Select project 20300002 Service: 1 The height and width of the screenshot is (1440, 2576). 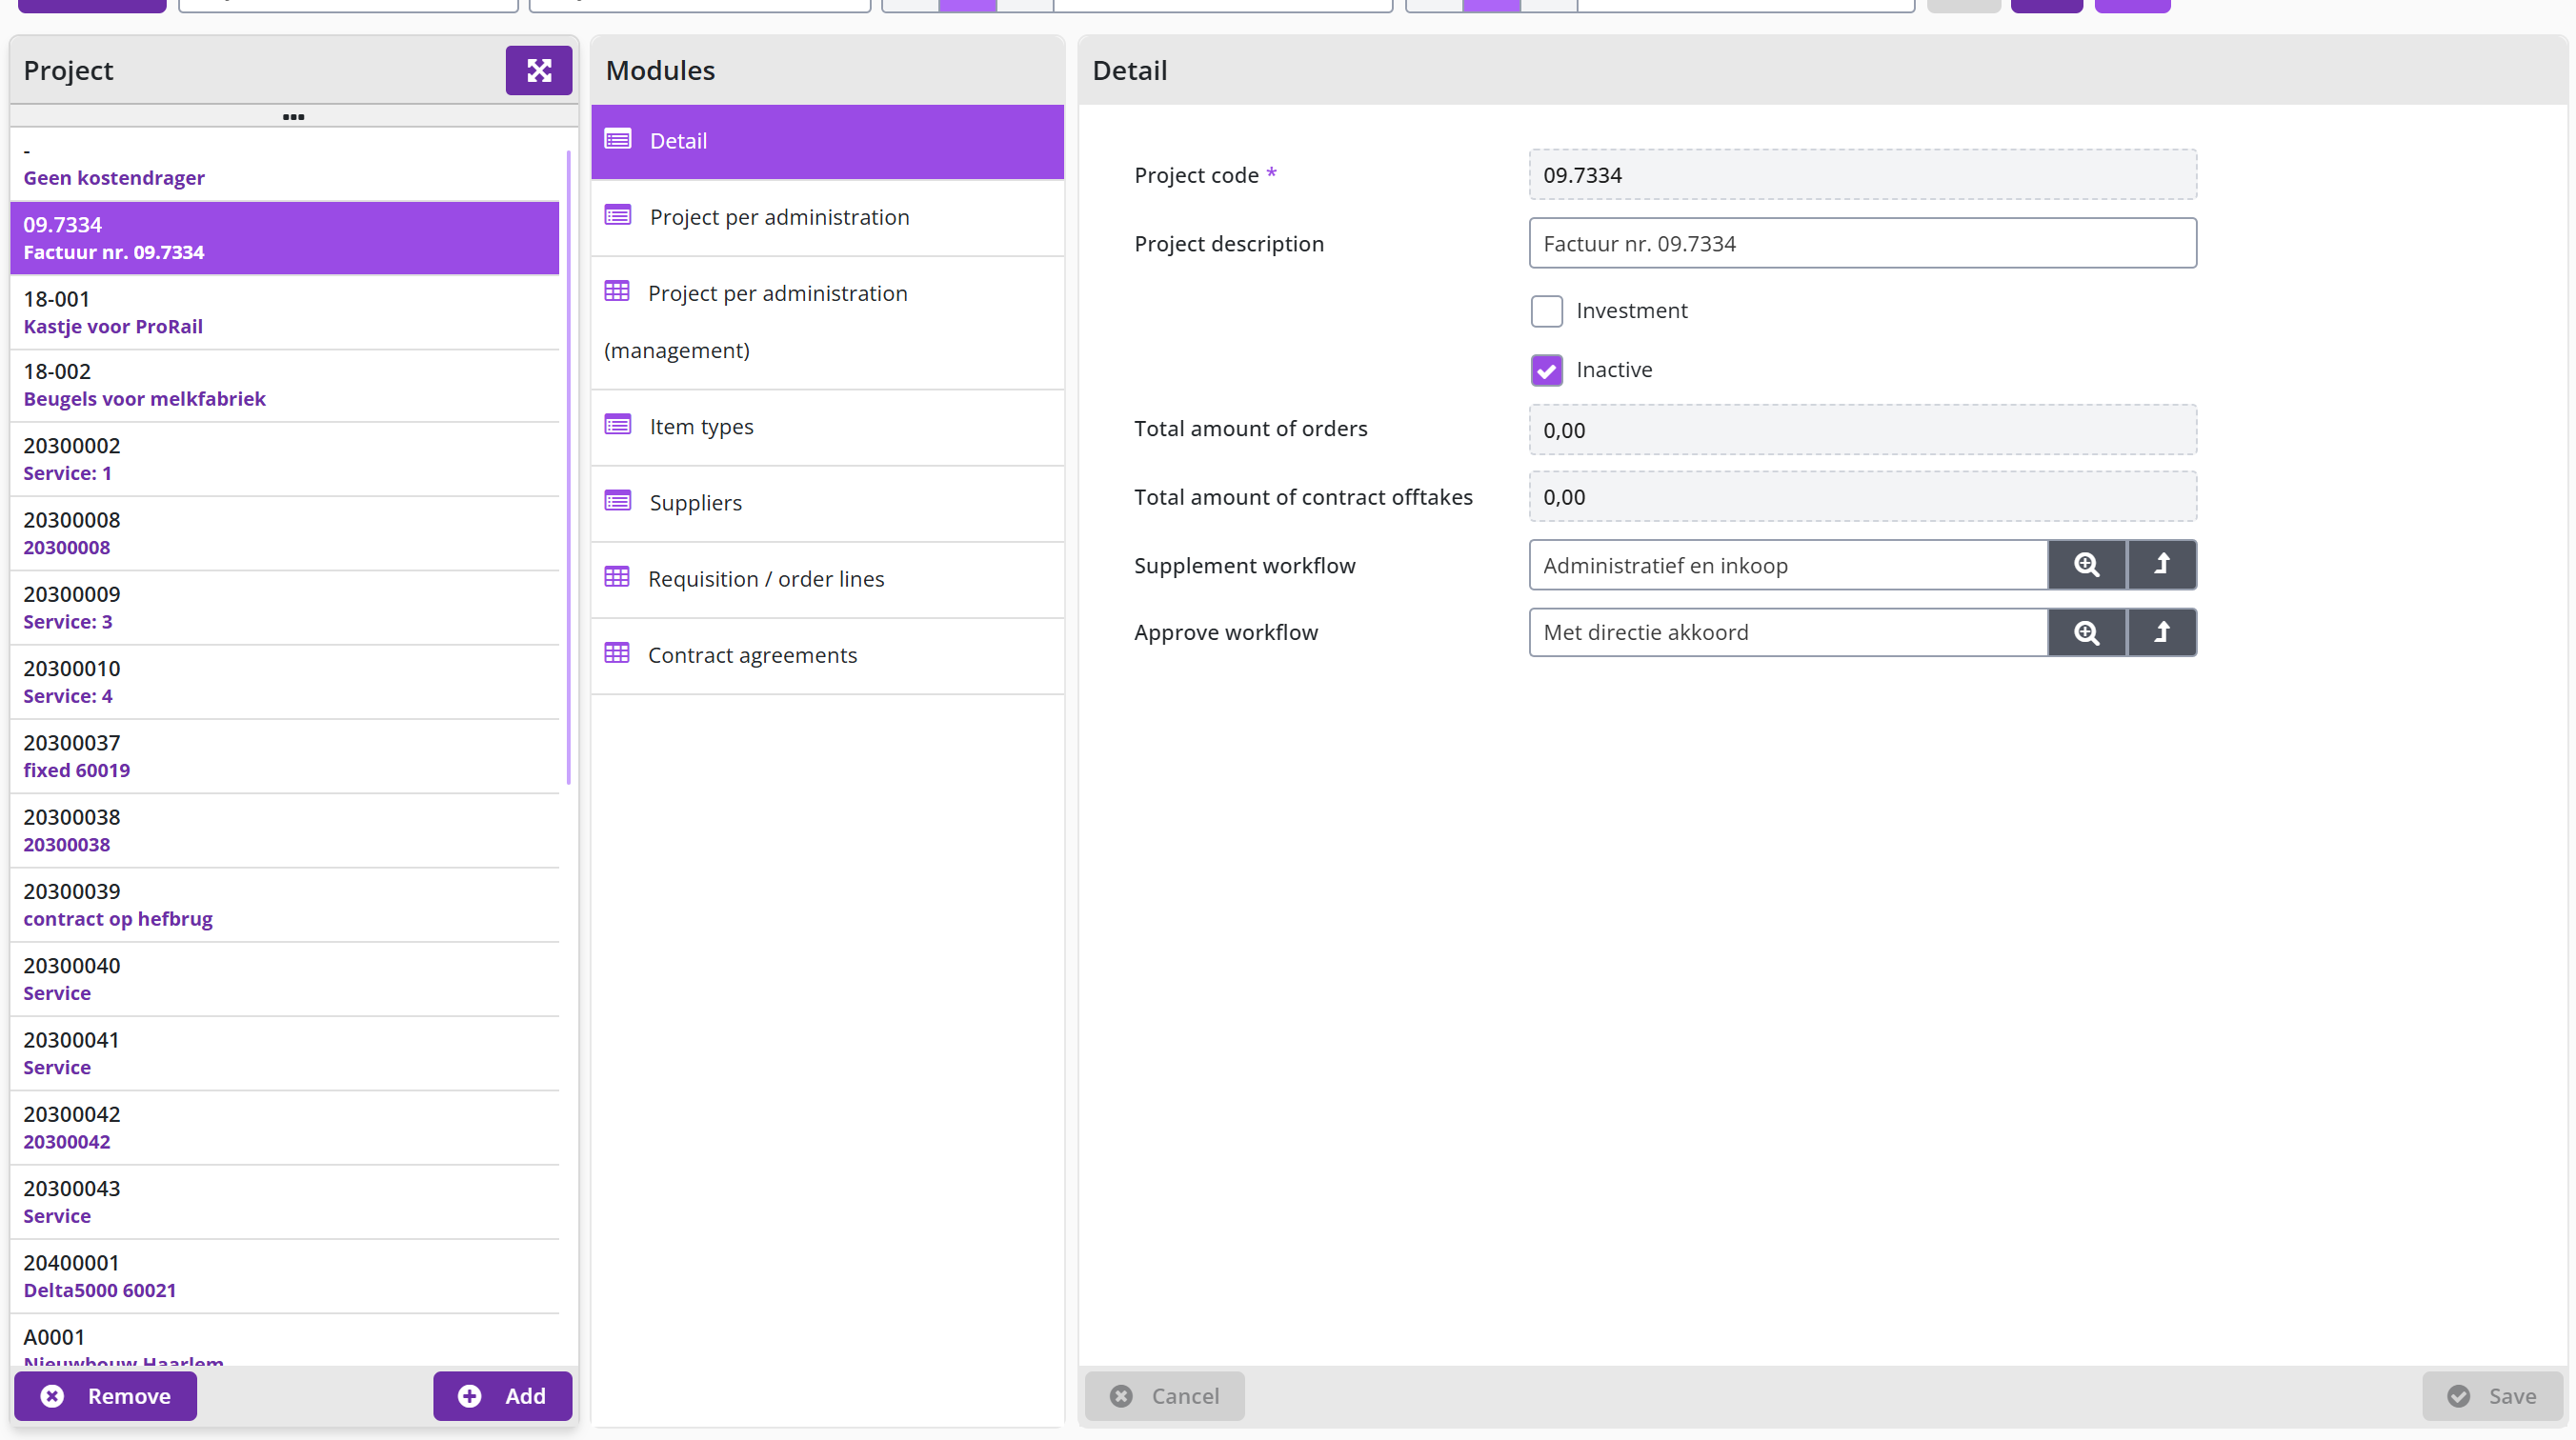click(x=284, y=459)
